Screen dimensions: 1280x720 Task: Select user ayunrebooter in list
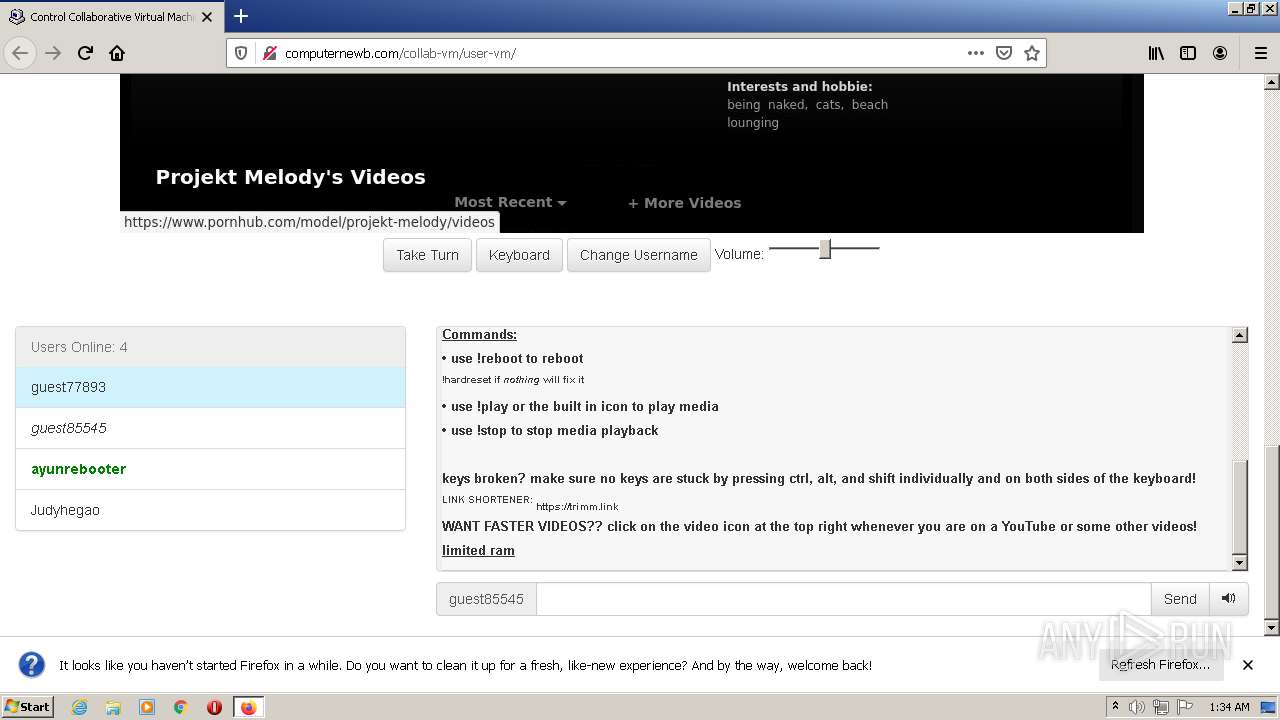click(x=210, y=469)
